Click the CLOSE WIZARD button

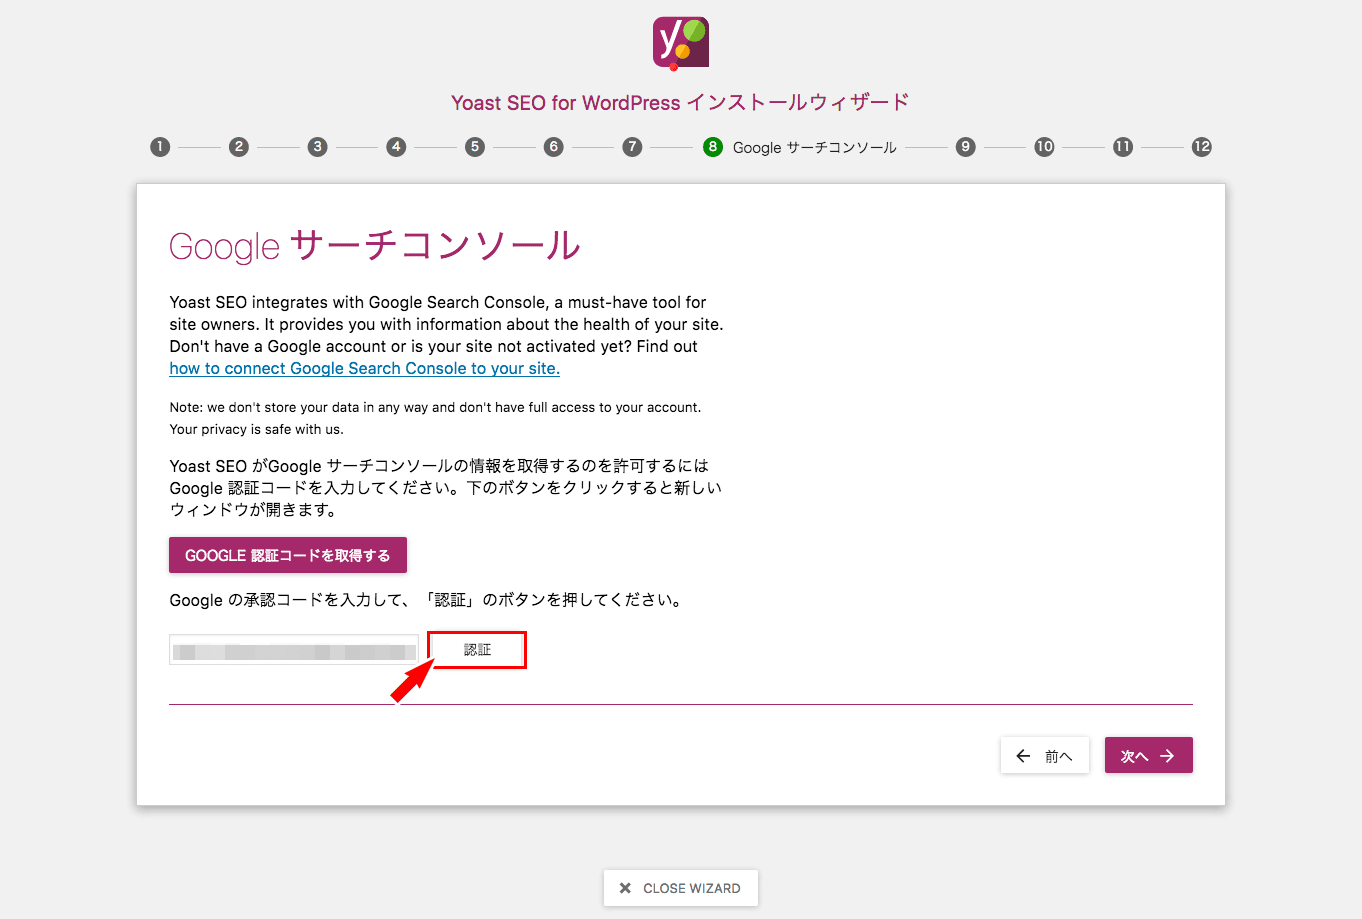pyautogui.click(x=681, y=888)
